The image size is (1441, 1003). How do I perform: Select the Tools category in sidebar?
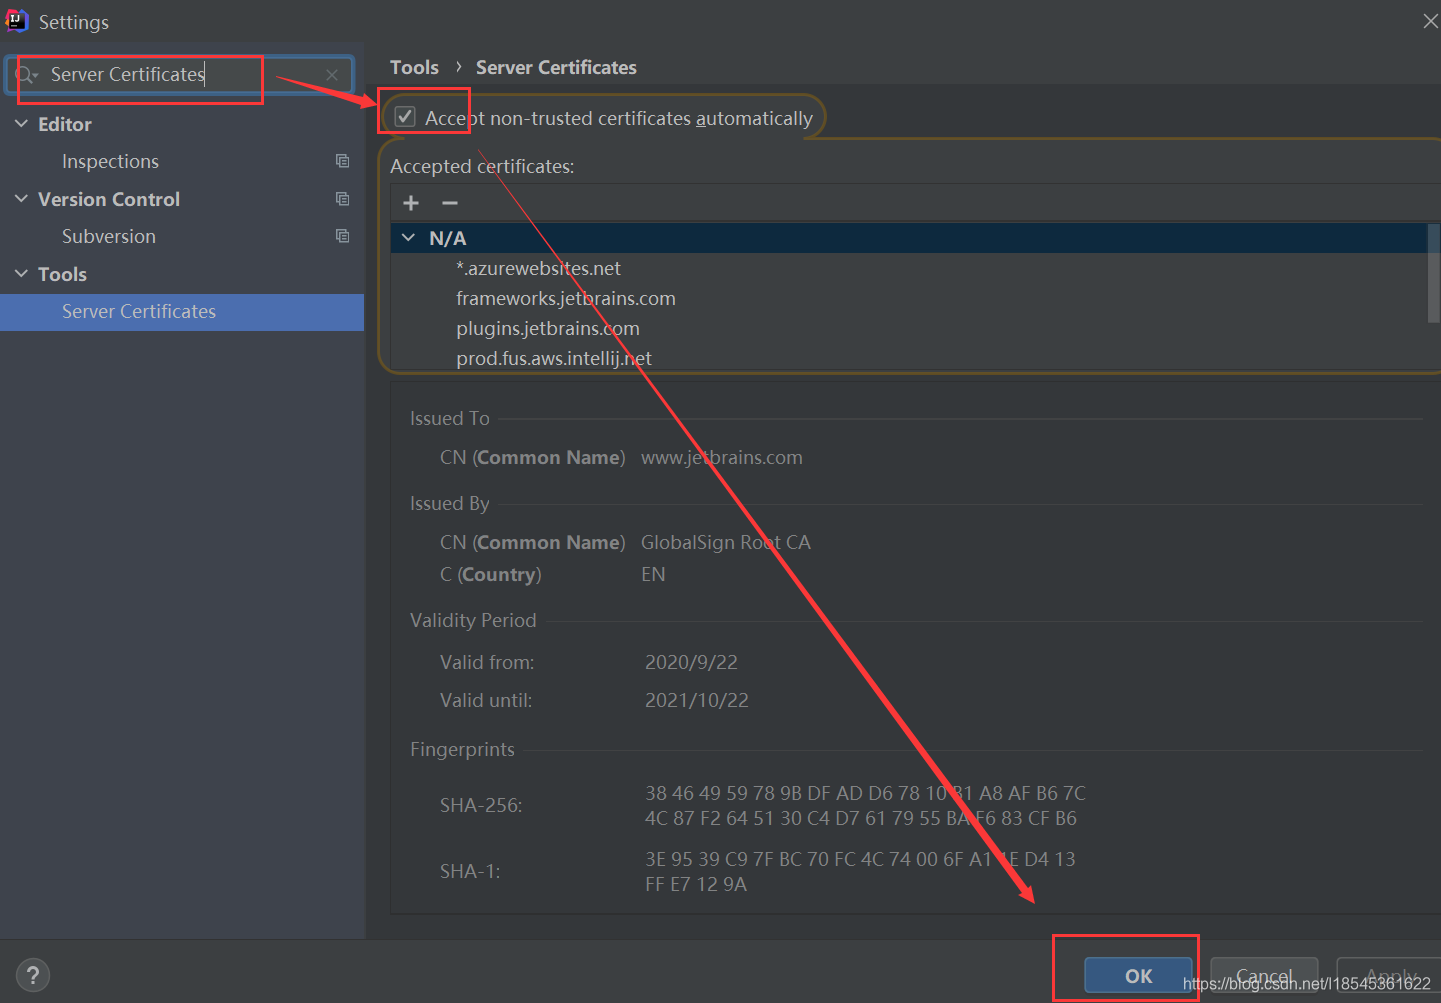pos(62,274)
